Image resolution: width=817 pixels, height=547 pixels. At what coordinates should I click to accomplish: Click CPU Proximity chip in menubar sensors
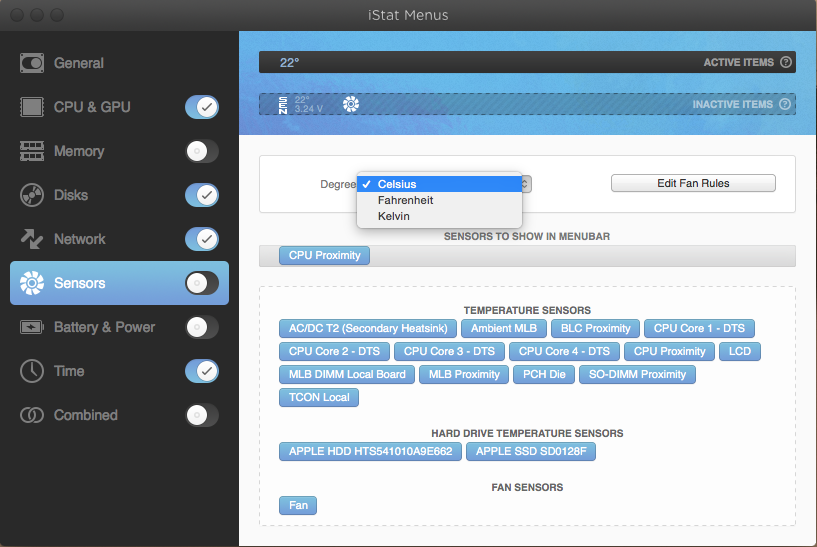(x=324, y=255)
